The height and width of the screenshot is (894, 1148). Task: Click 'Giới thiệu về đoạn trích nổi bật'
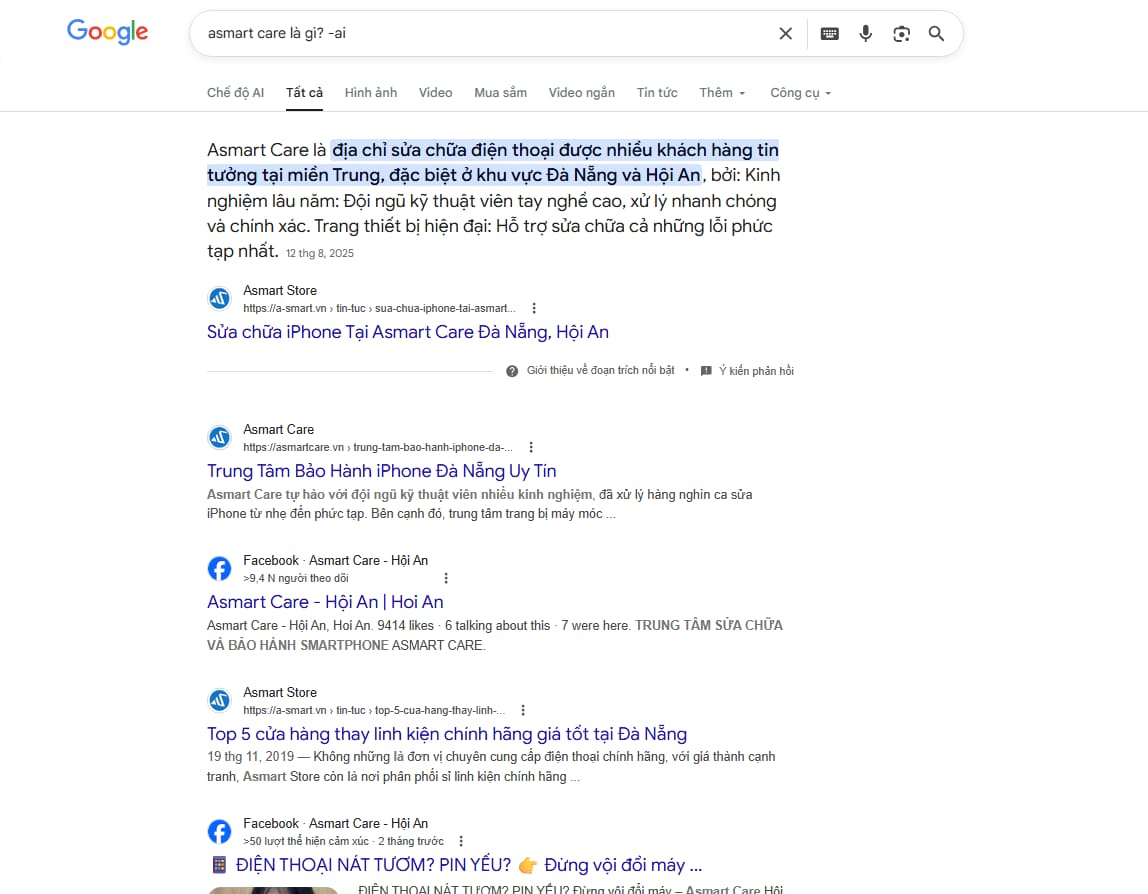(x=600, y=371)
